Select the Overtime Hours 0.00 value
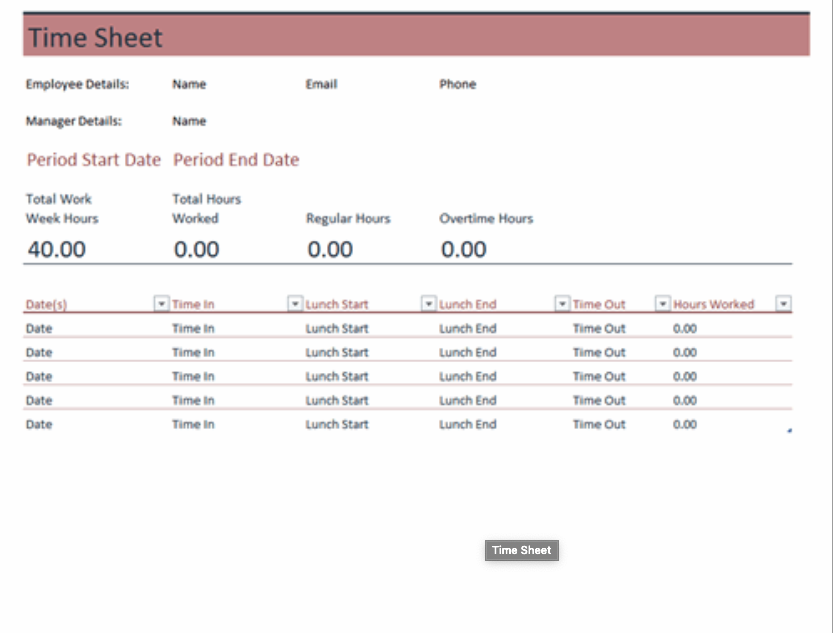Image resolution: width=833 pixels, height=633 pixels. (464, 249)
